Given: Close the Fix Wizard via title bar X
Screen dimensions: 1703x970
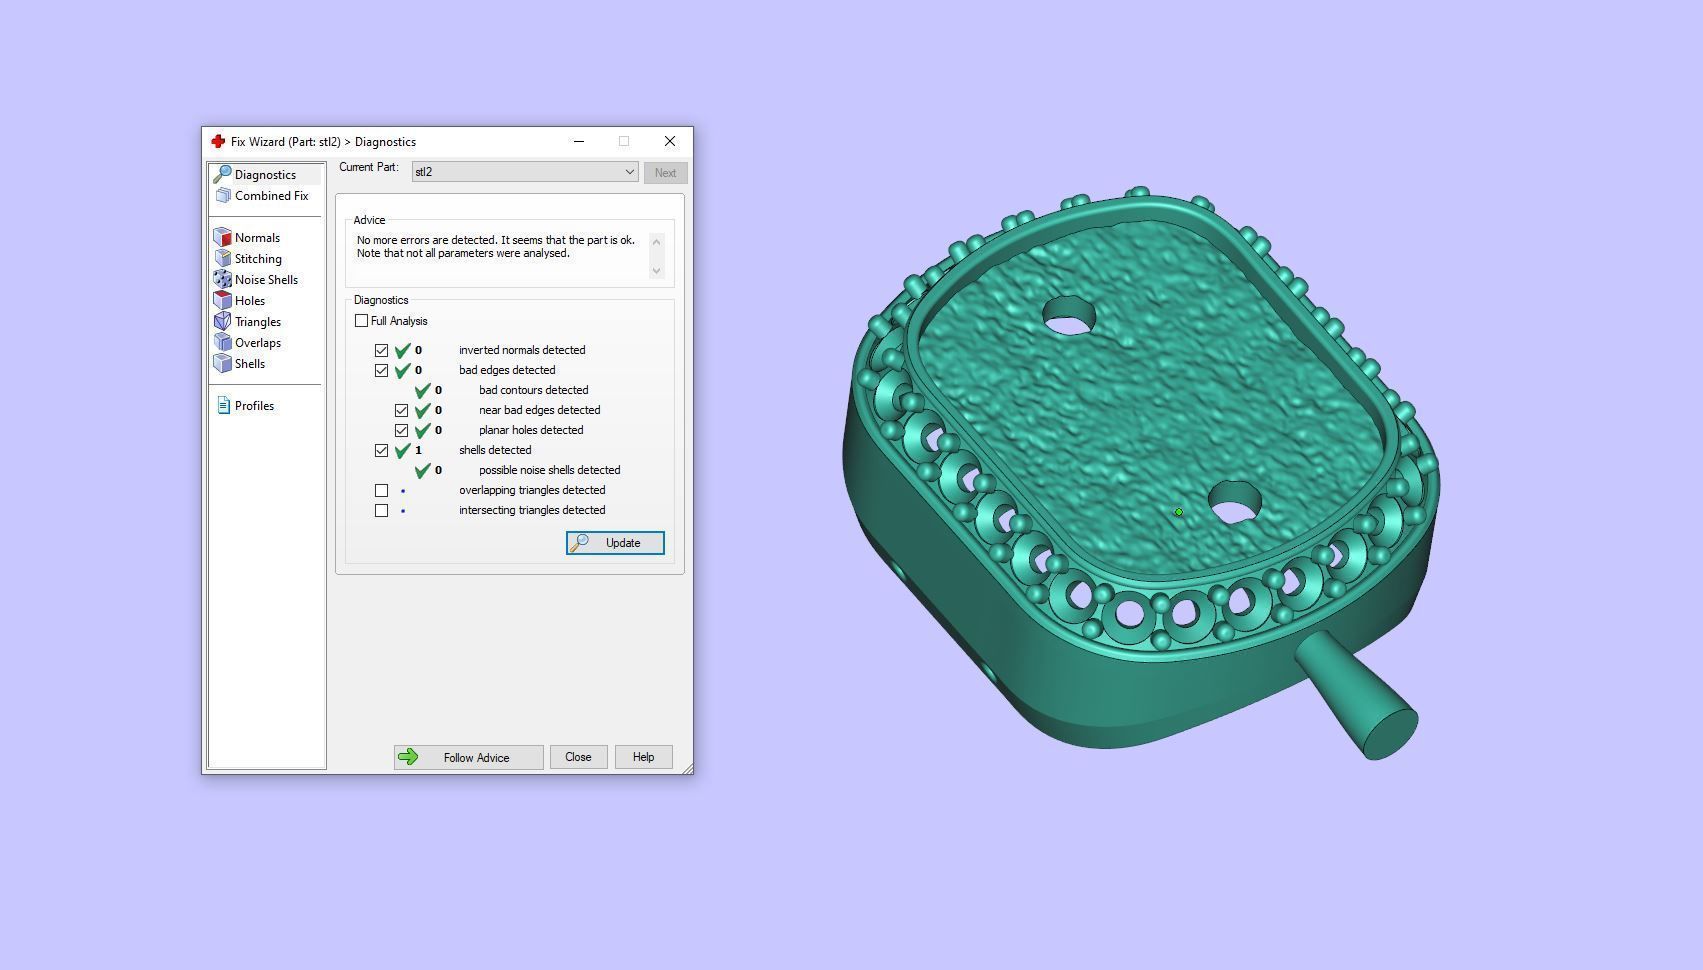Looking at the screenshot, I should tap(670, 141).
